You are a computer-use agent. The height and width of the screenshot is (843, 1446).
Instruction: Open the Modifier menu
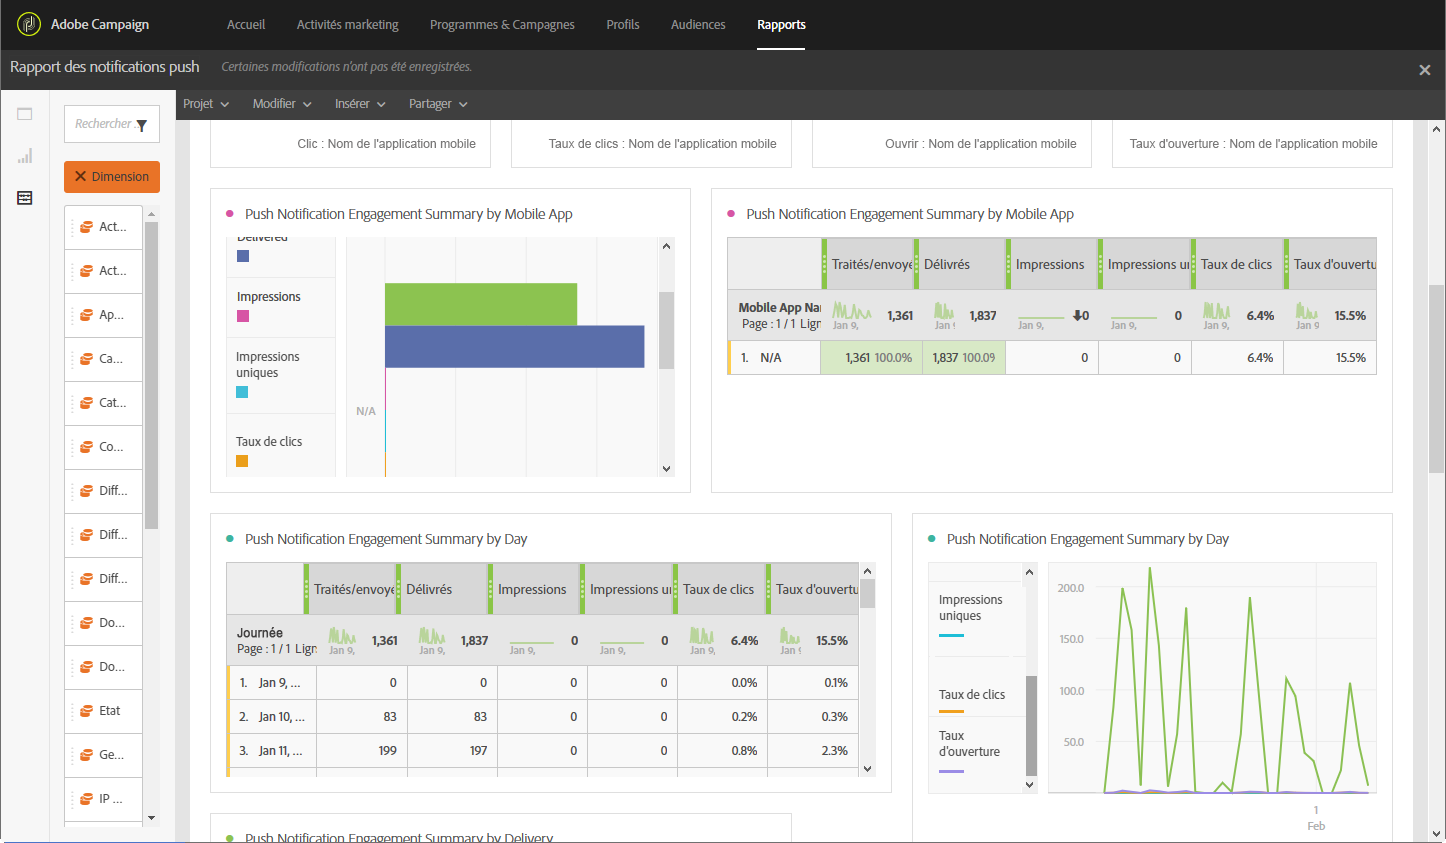pyautogui.click(x=282, y=104)
